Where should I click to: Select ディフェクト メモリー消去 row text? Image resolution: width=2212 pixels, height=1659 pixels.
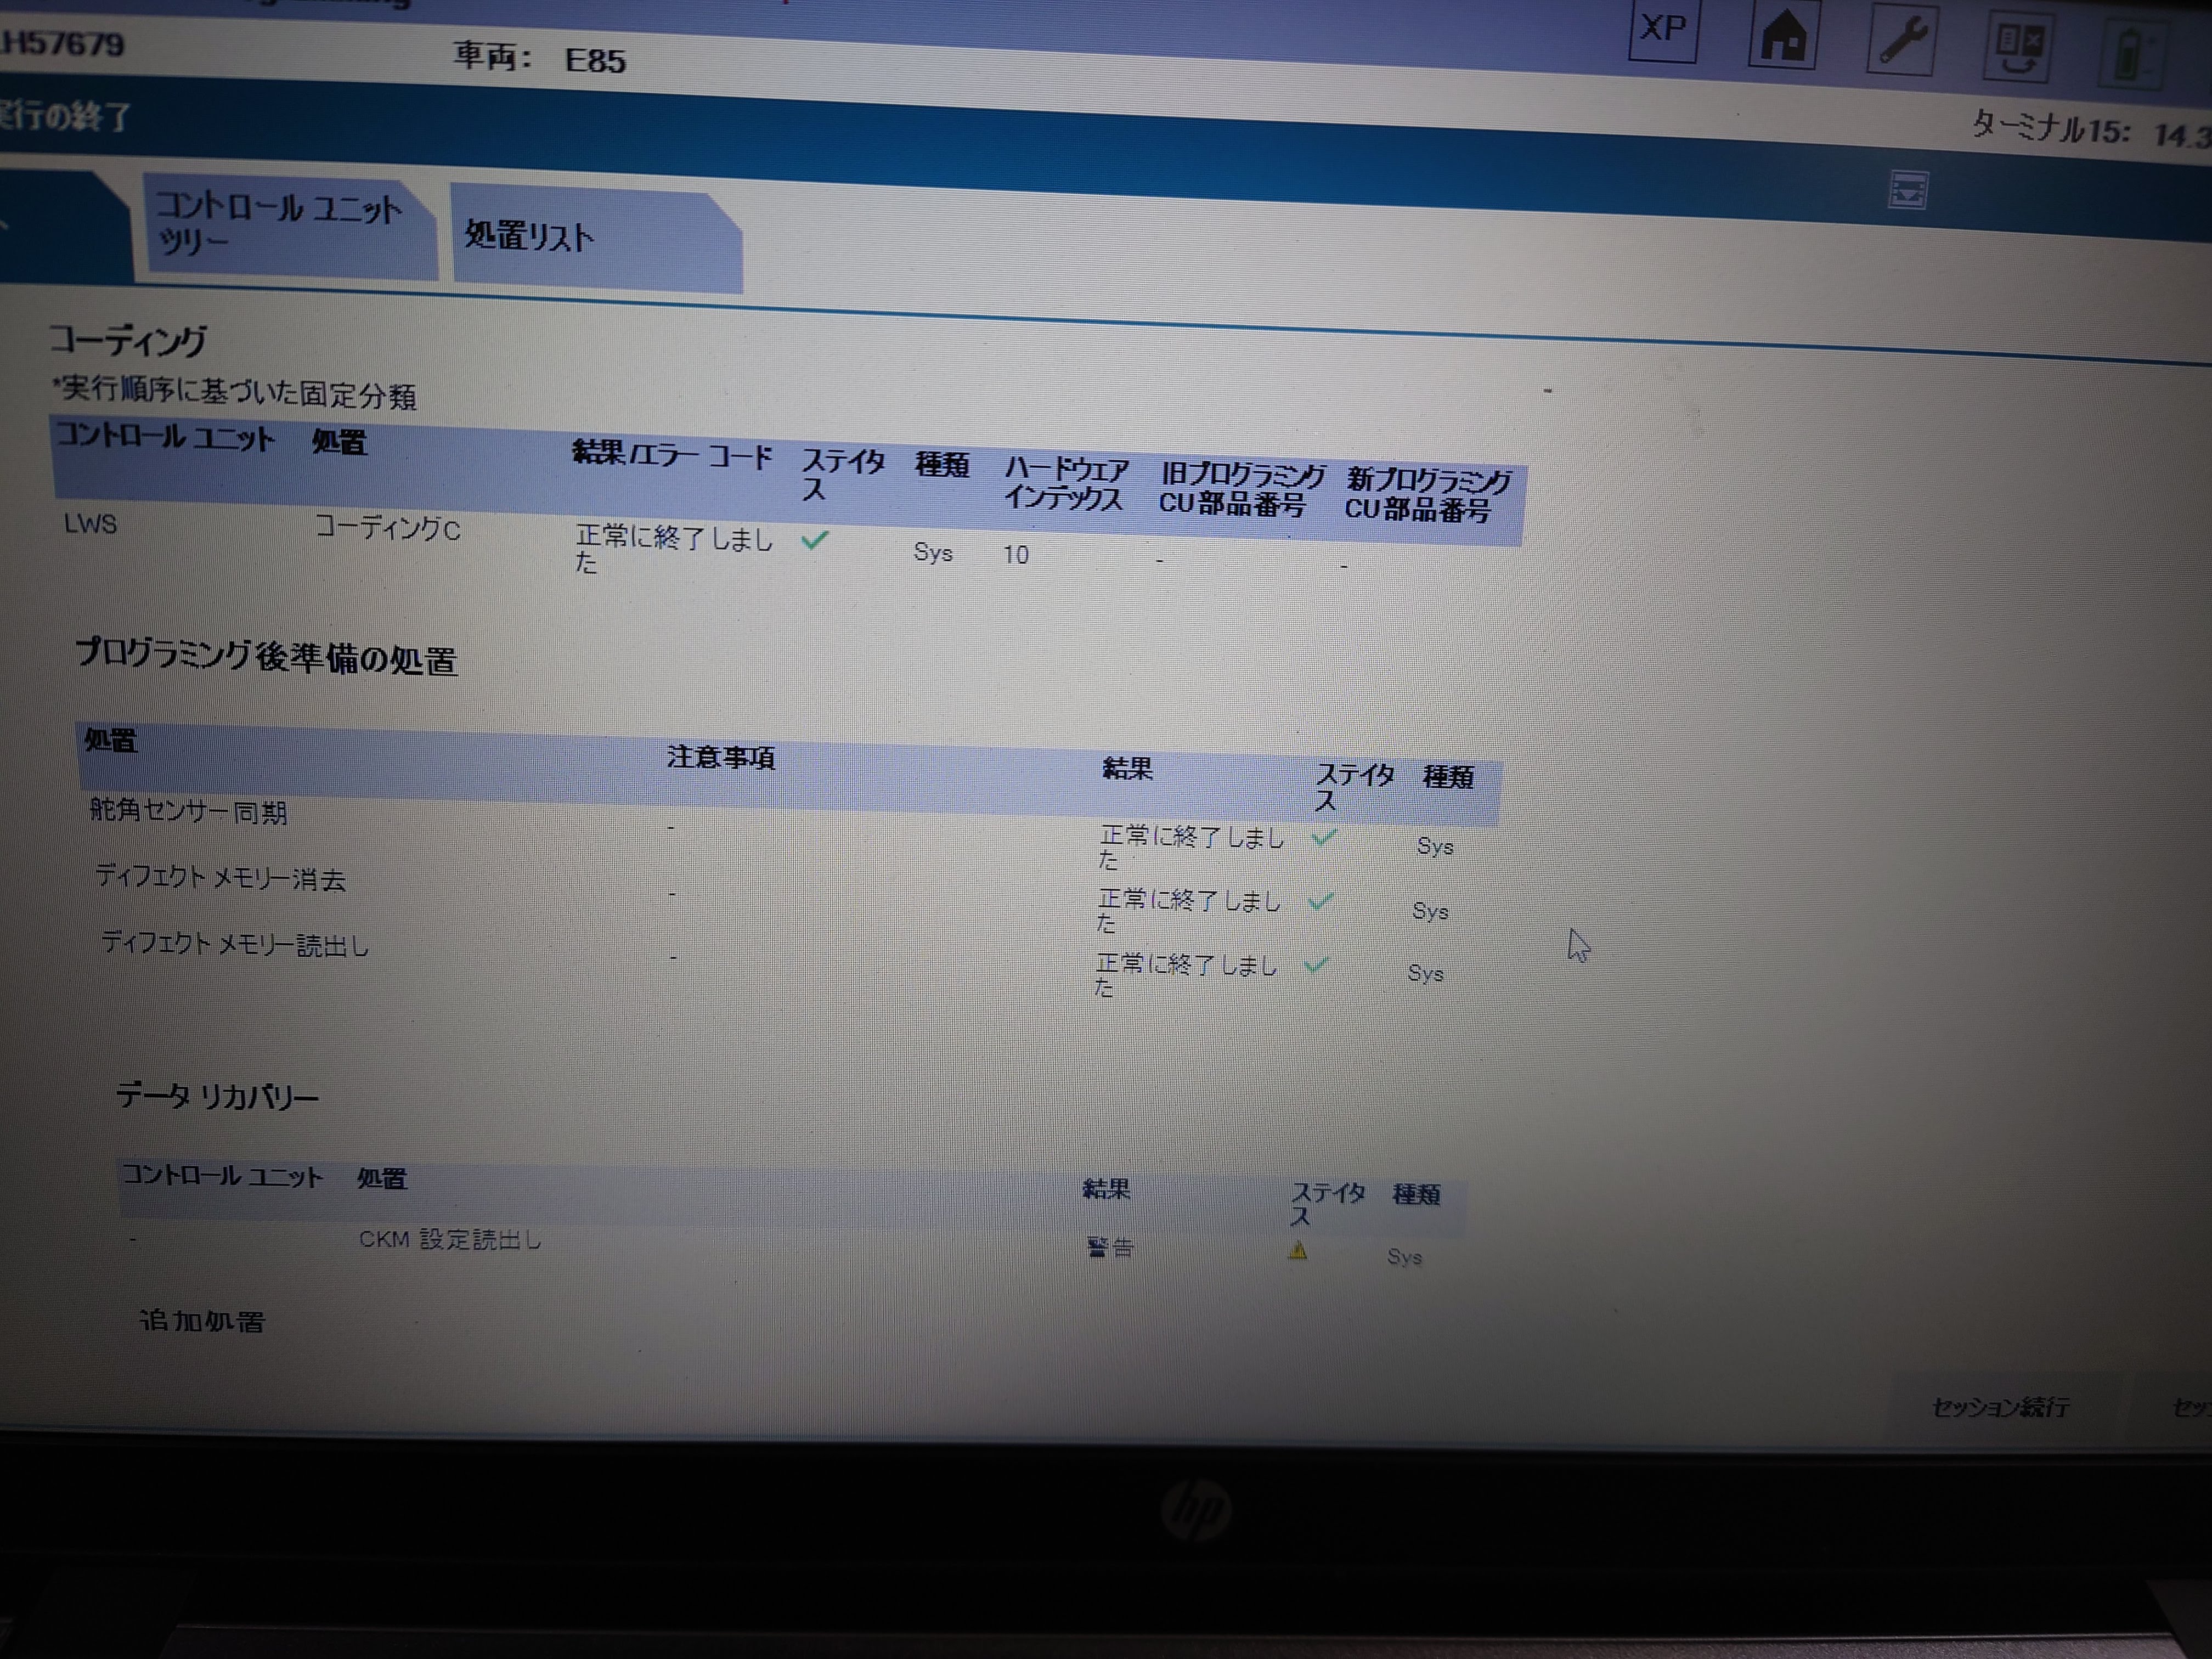coord(220,878)
